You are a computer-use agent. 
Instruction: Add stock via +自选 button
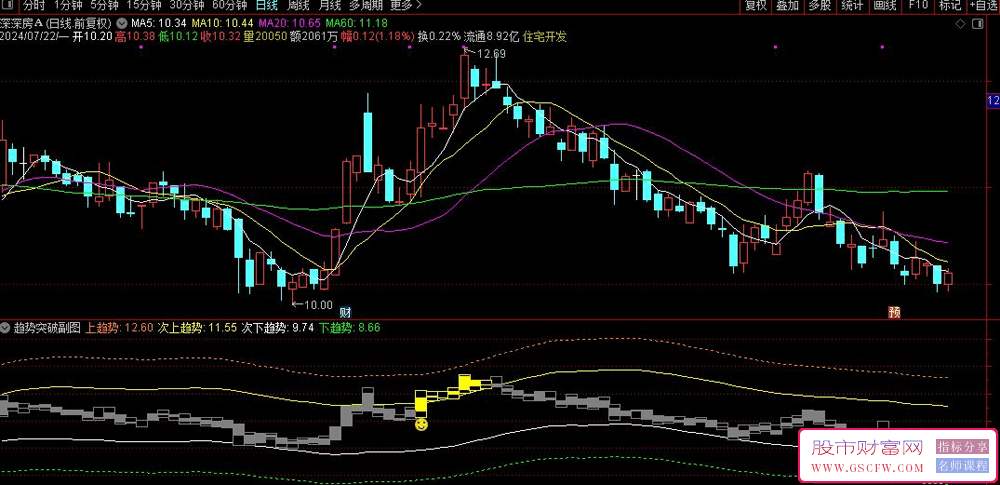pos(984,6)
